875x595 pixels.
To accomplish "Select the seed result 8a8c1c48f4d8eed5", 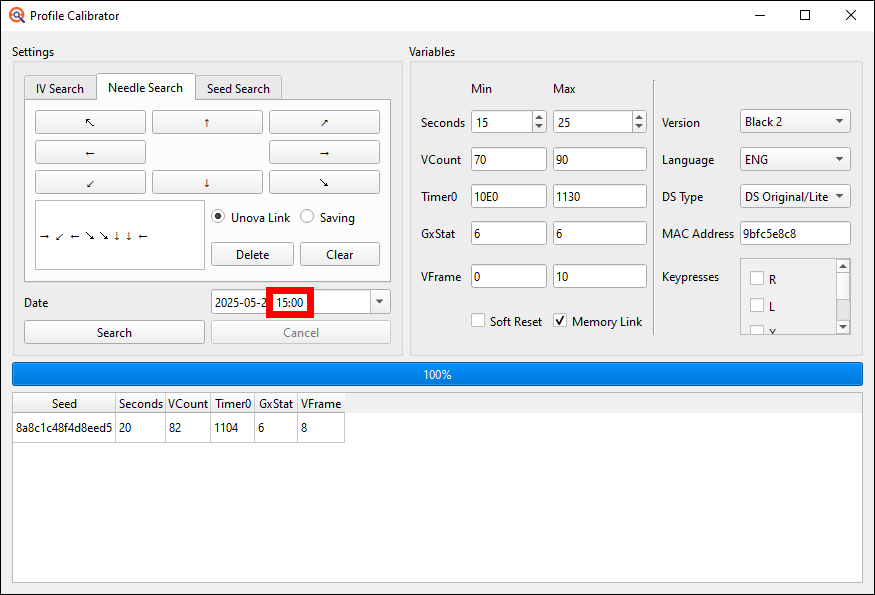I will click(63, 427).
